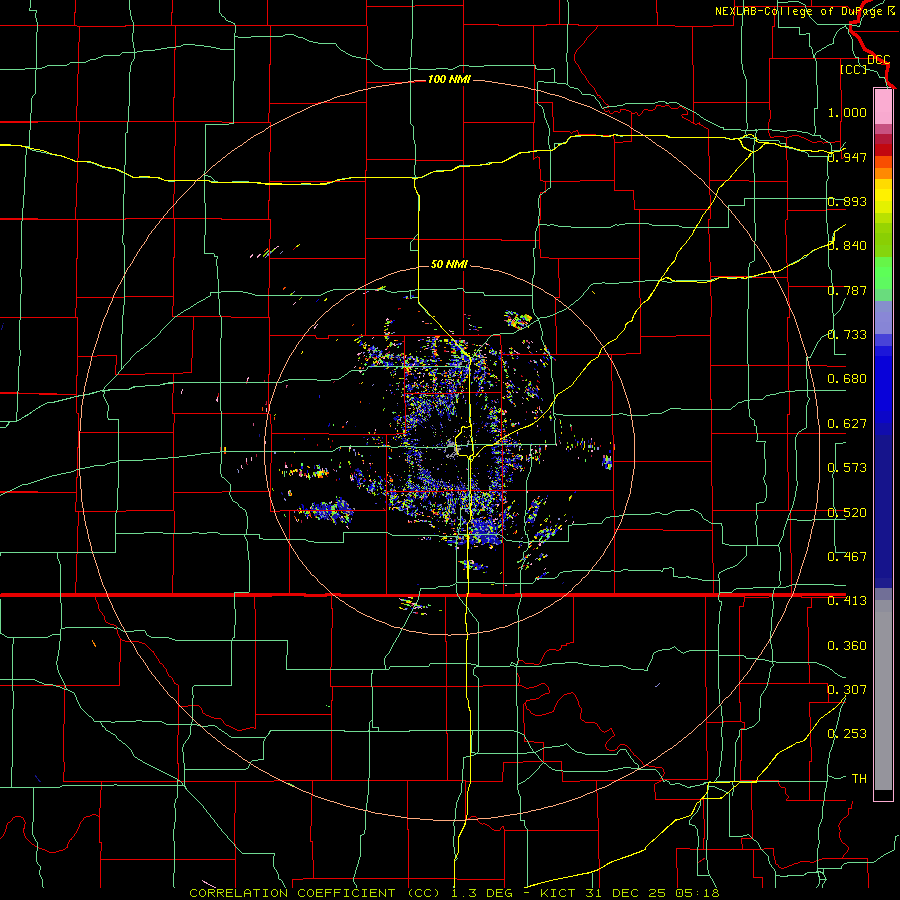Select the 1.000 scale value
This screenshot has height=900, width=900.
pyautogui.click(x=847, y=112)
